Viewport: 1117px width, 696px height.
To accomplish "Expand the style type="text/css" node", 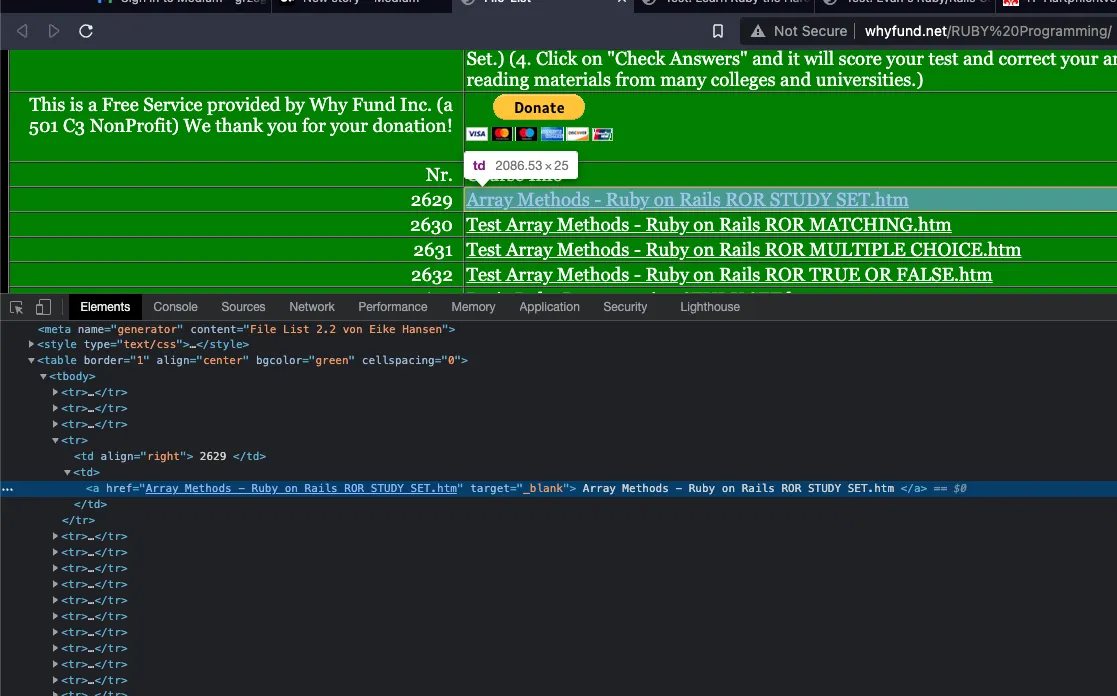I will (x=32, y=344).
